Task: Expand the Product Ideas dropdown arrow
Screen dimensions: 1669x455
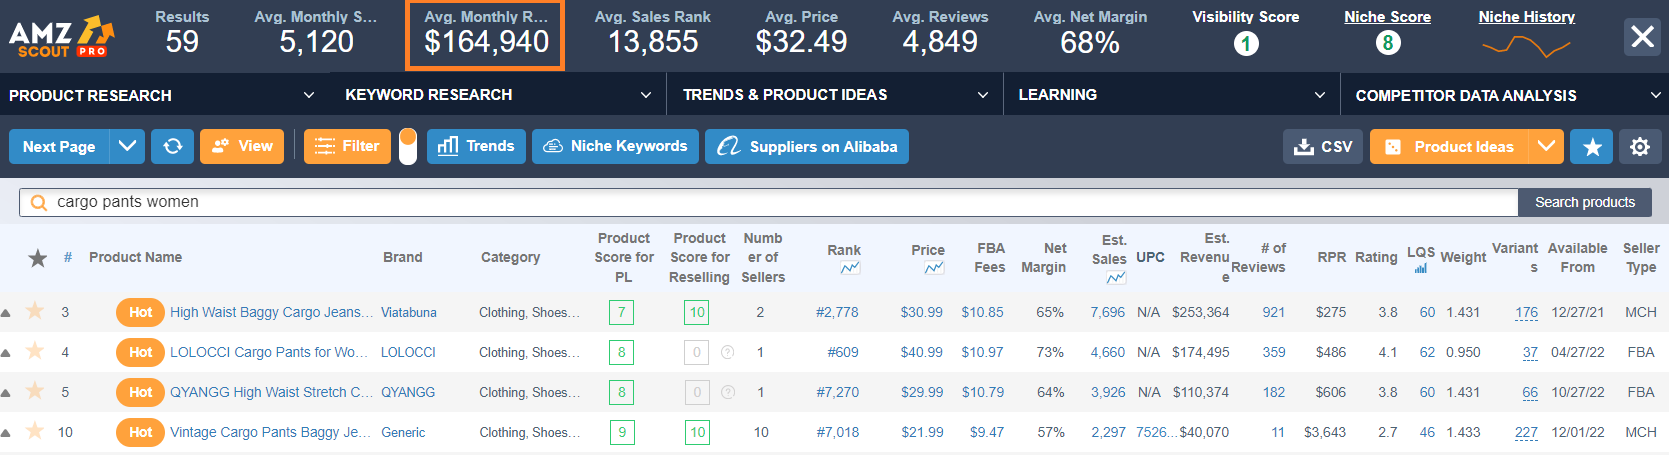Action: 1546,146
